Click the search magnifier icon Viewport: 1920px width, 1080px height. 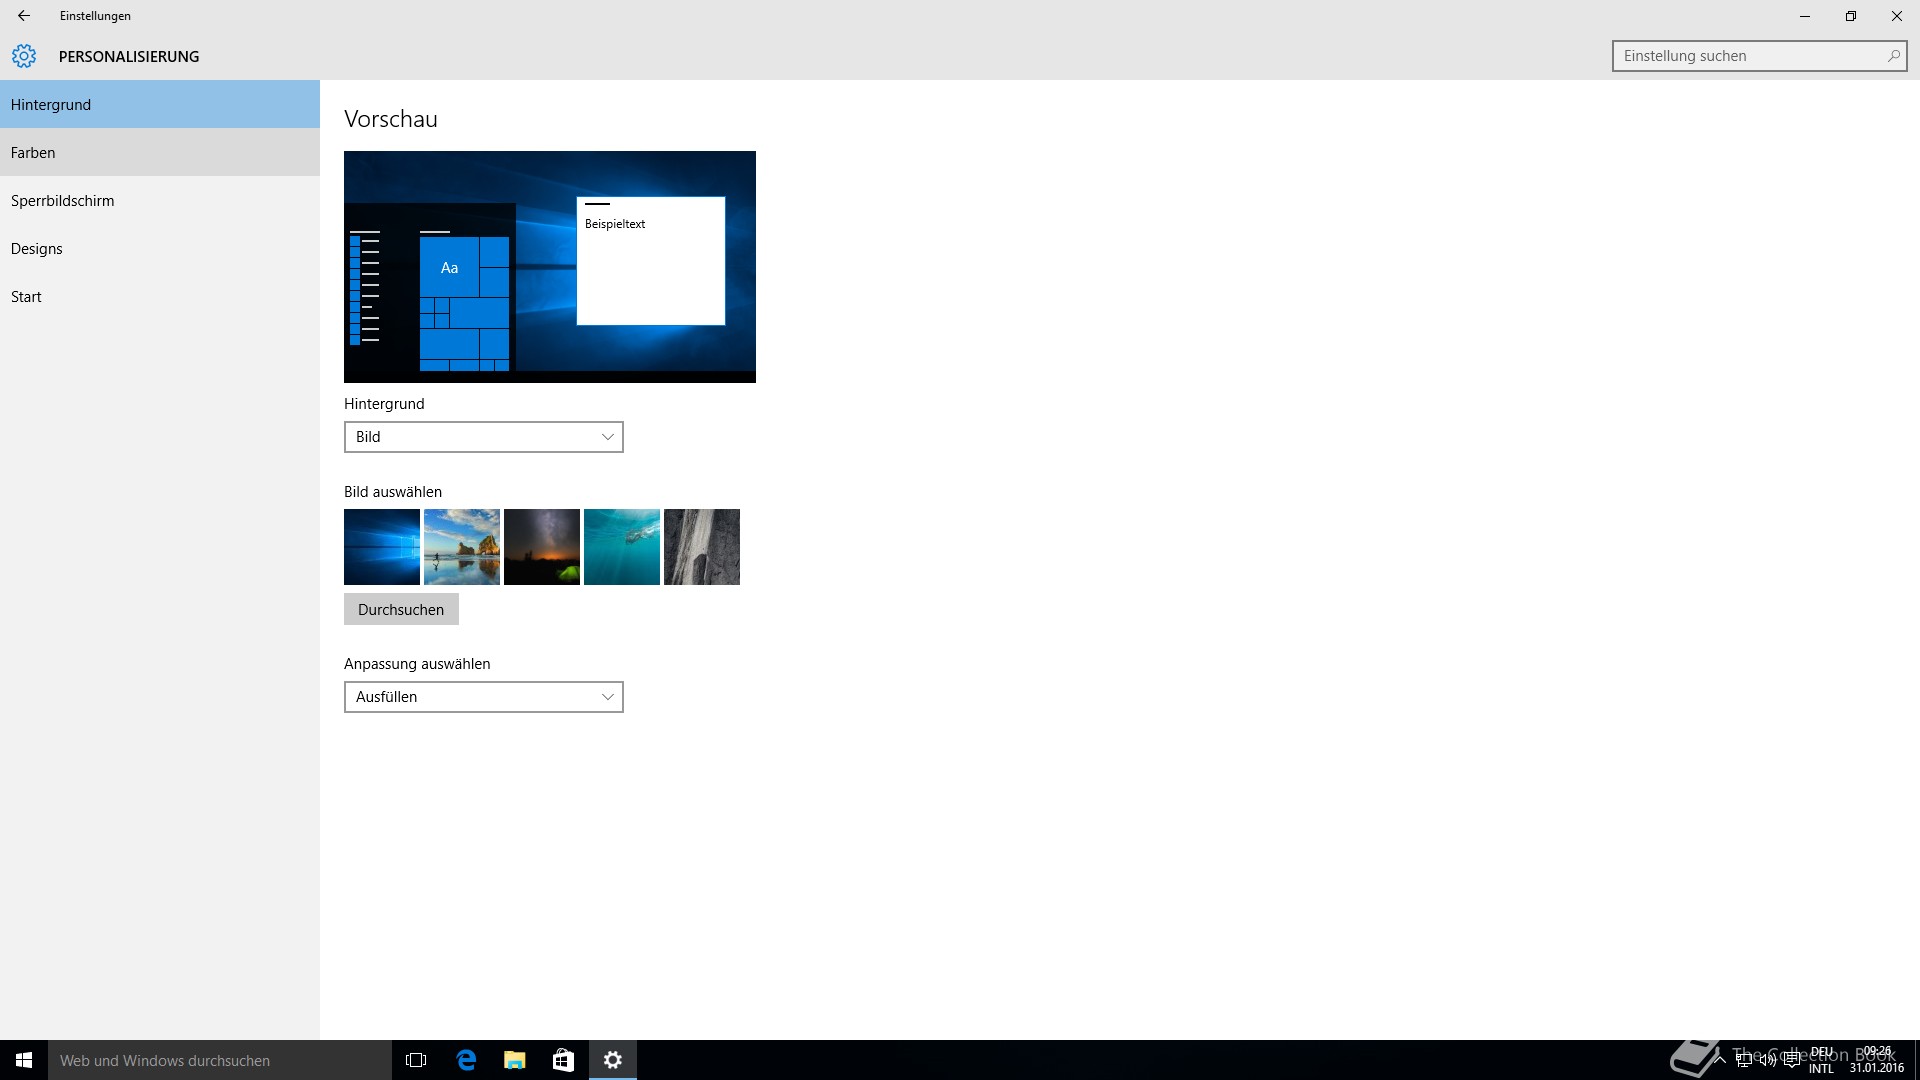click(1893, 56)
